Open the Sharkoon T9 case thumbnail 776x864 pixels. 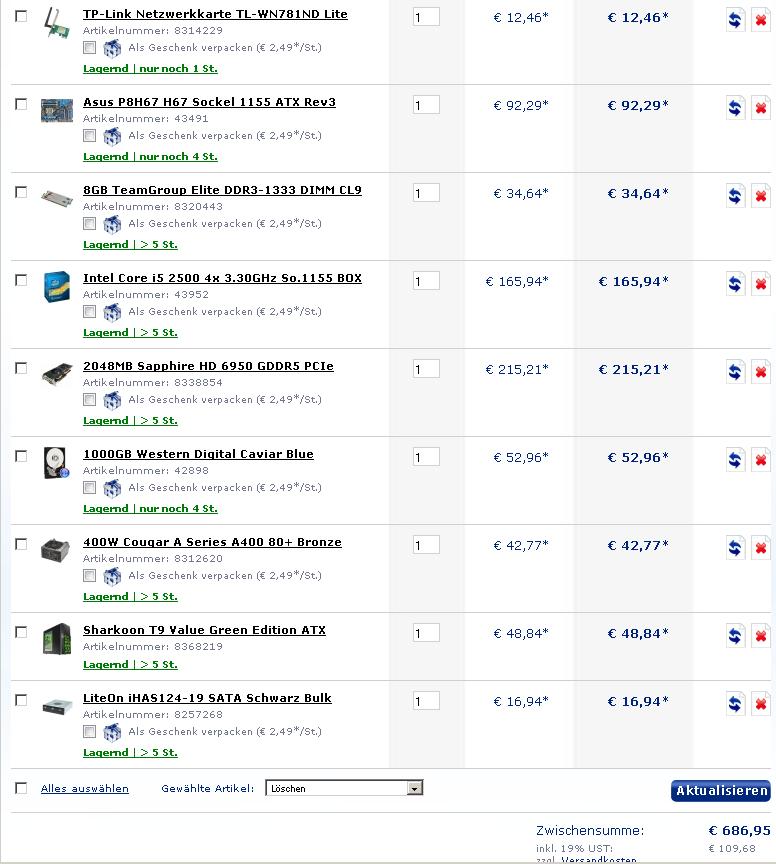57,639
